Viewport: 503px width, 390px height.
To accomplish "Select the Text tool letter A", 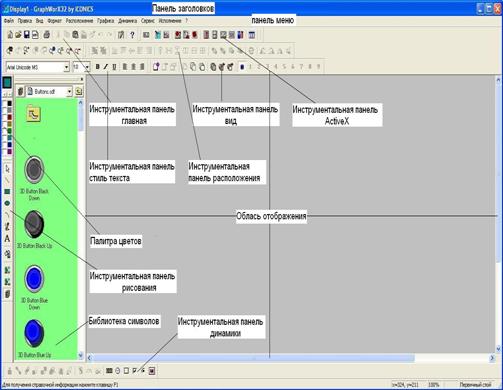I will (7, 239).
